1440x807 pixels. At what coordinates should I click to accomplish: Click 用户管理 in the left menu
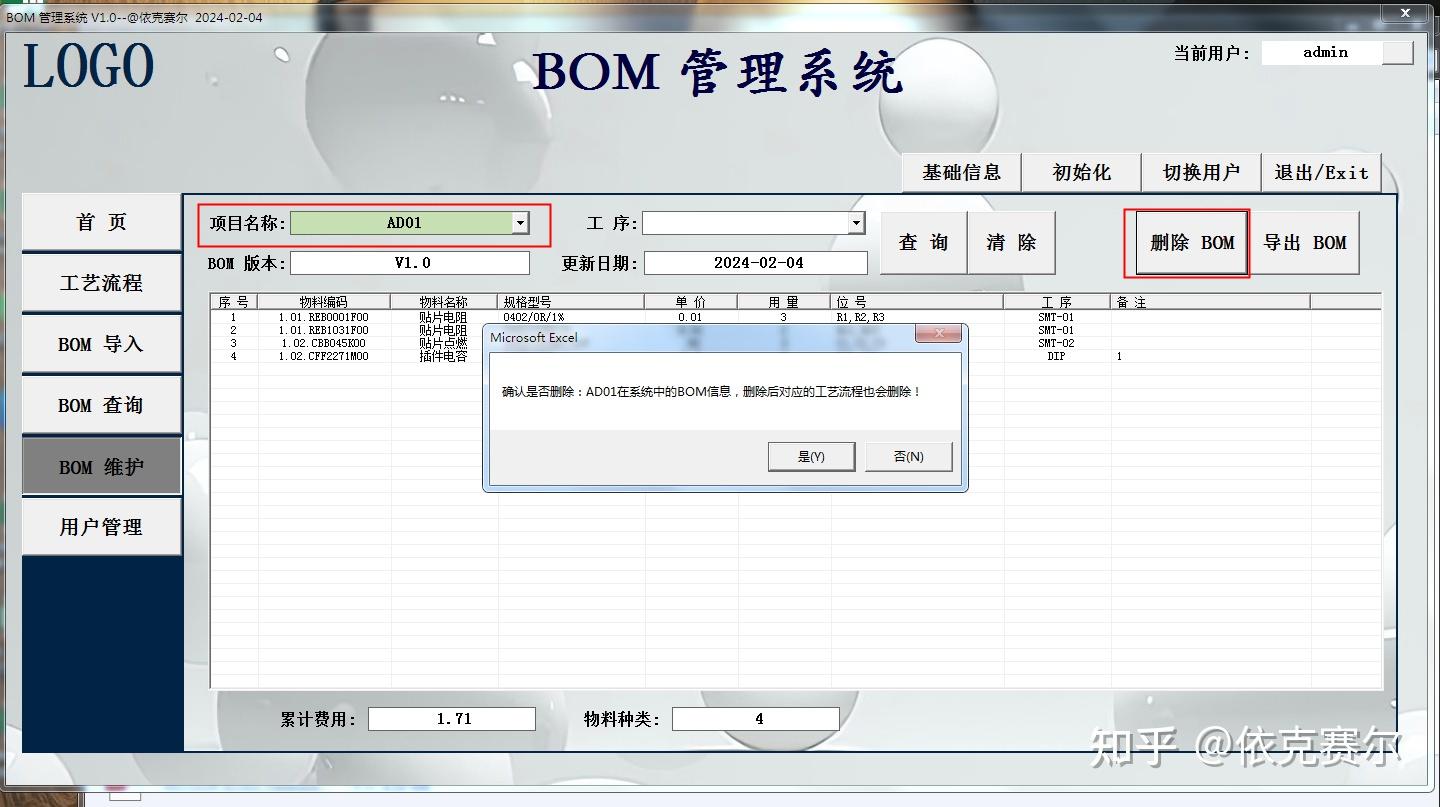pyautogui.click(x=100, y=527)
